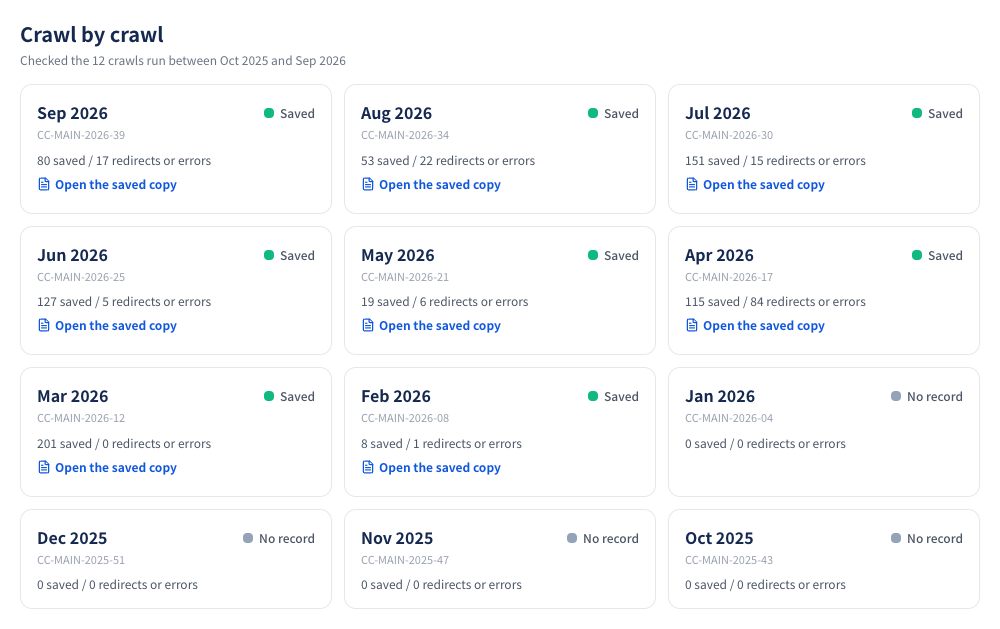
Task: Click green Saved dot in Mar 2026 card
Action: 269,396
